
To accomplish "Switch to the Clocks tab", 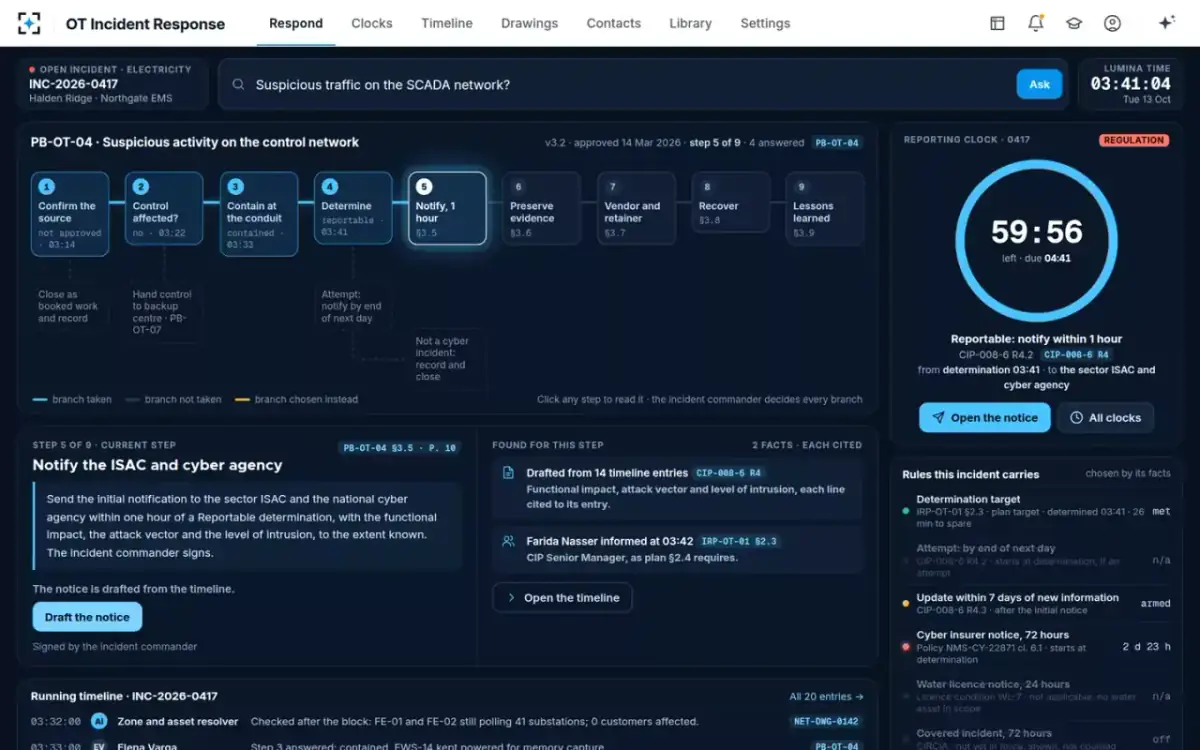I will (372, 23).
